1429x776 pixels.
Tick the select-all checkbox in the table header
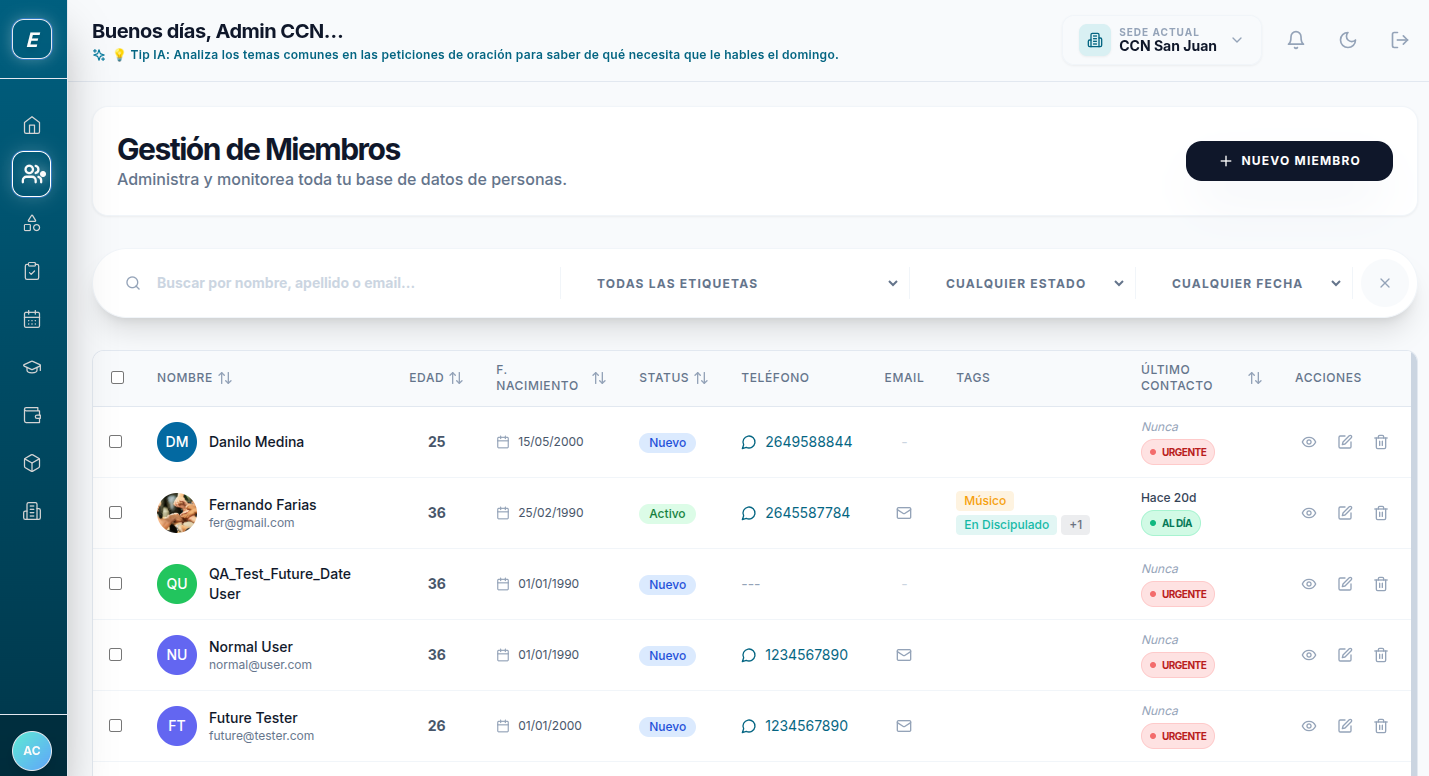coord(118,377)
